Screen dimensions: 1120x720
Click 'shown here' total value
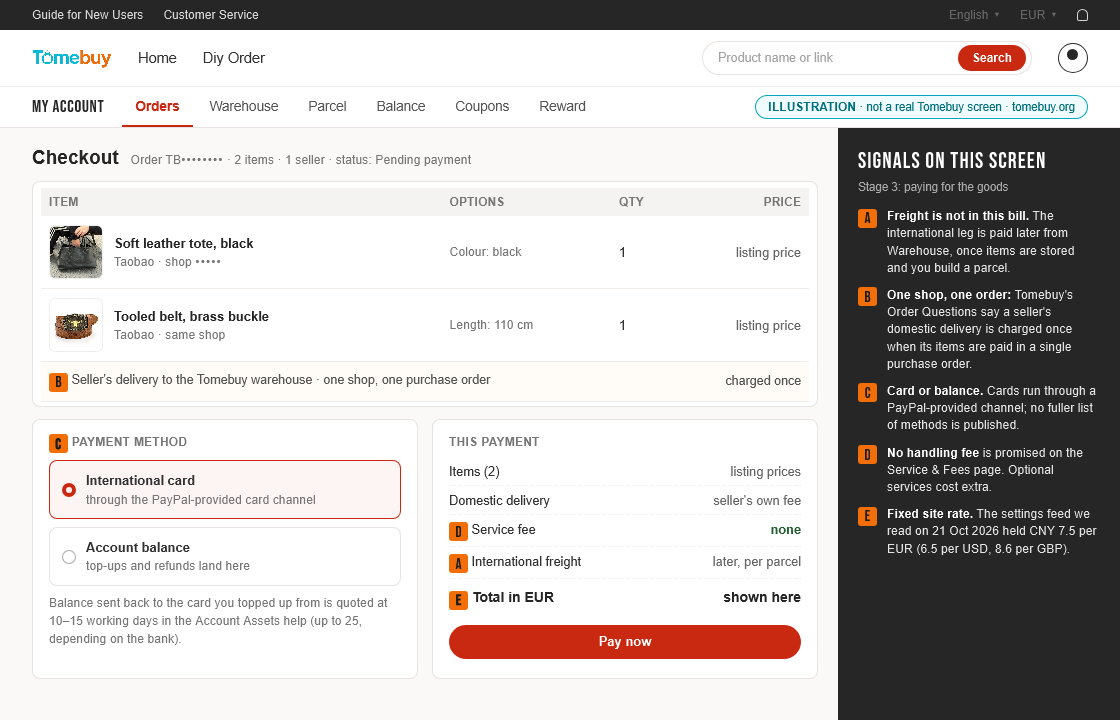coord(762,598)
